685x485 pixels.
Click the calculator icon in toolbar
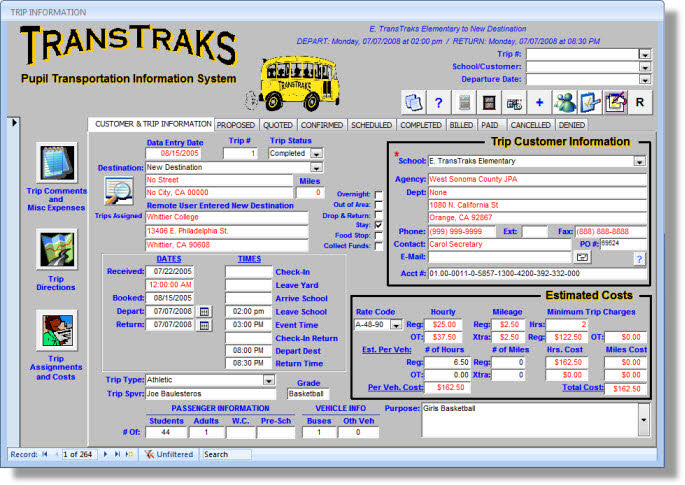(x=464, y=102)
